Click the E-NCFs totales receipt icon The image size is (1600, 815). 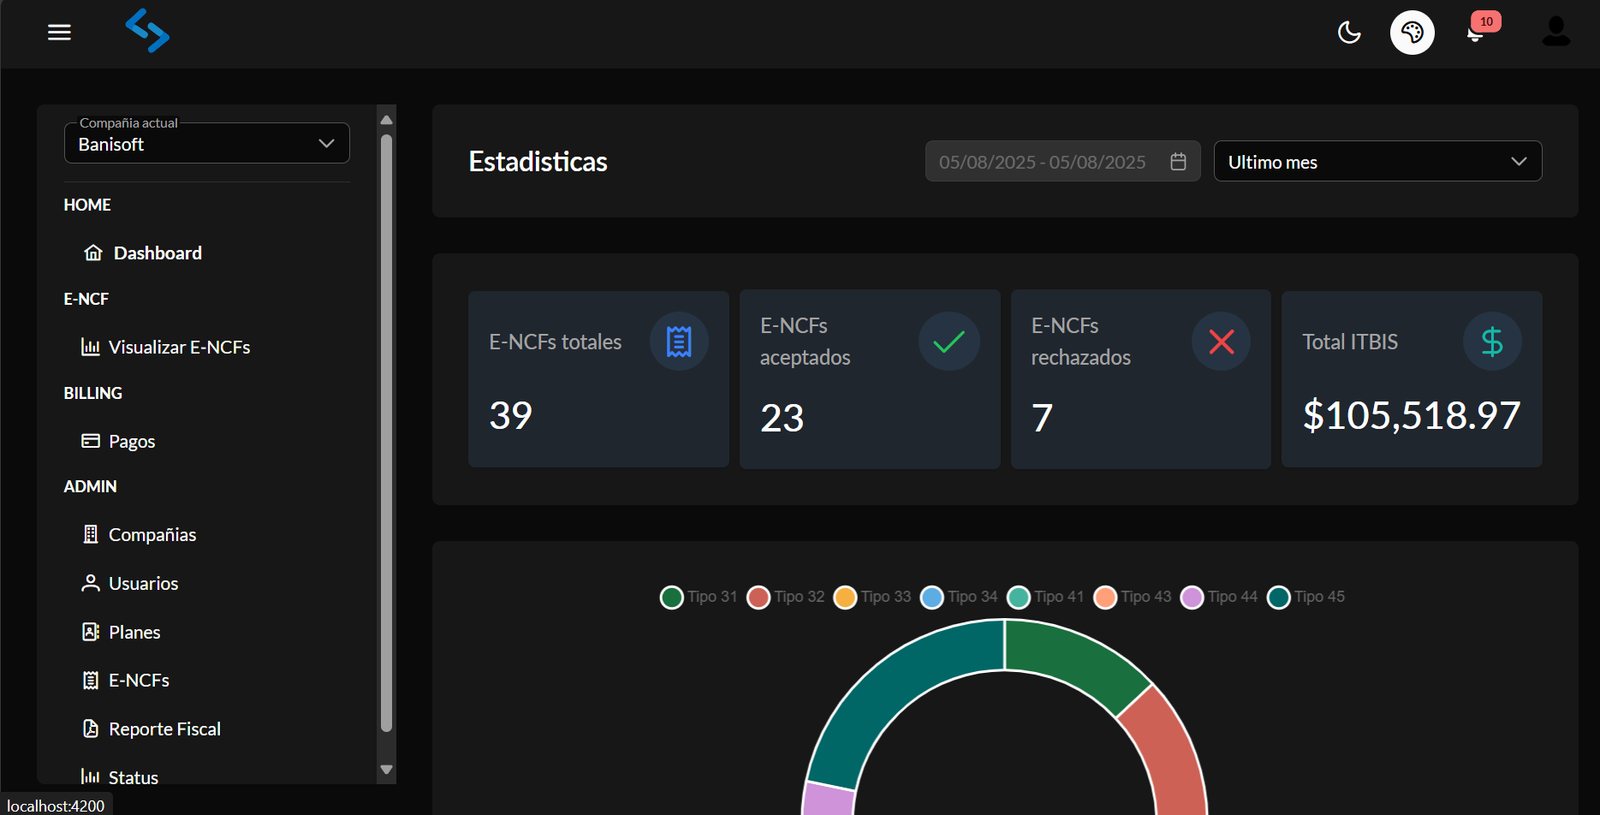(x=679, y=342)
